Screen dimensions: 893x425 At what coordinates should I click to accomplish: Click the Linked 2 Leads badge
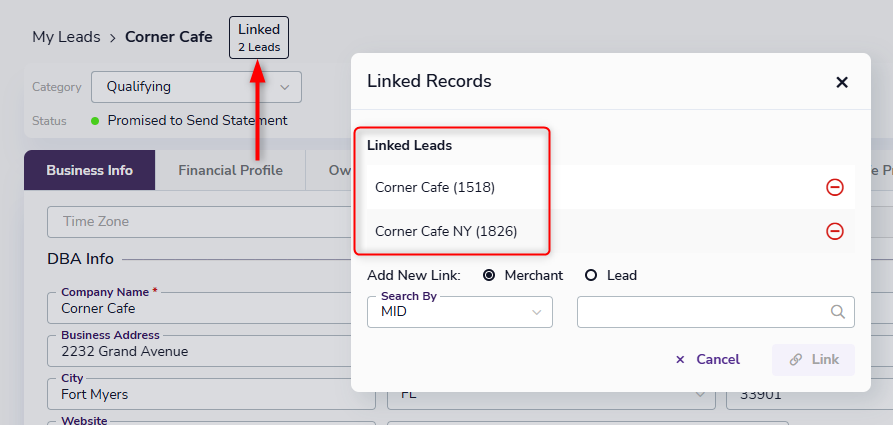(259, 38)
